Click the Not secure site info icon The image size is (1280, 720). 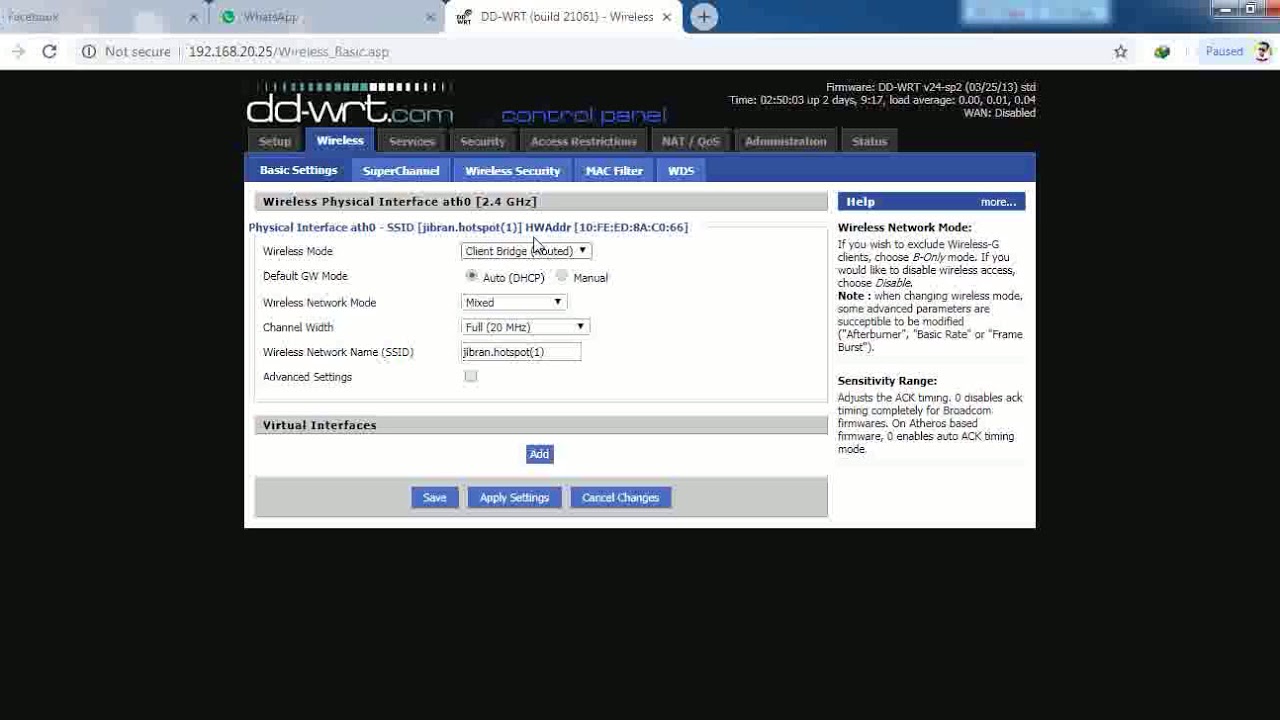coord(89,51)
